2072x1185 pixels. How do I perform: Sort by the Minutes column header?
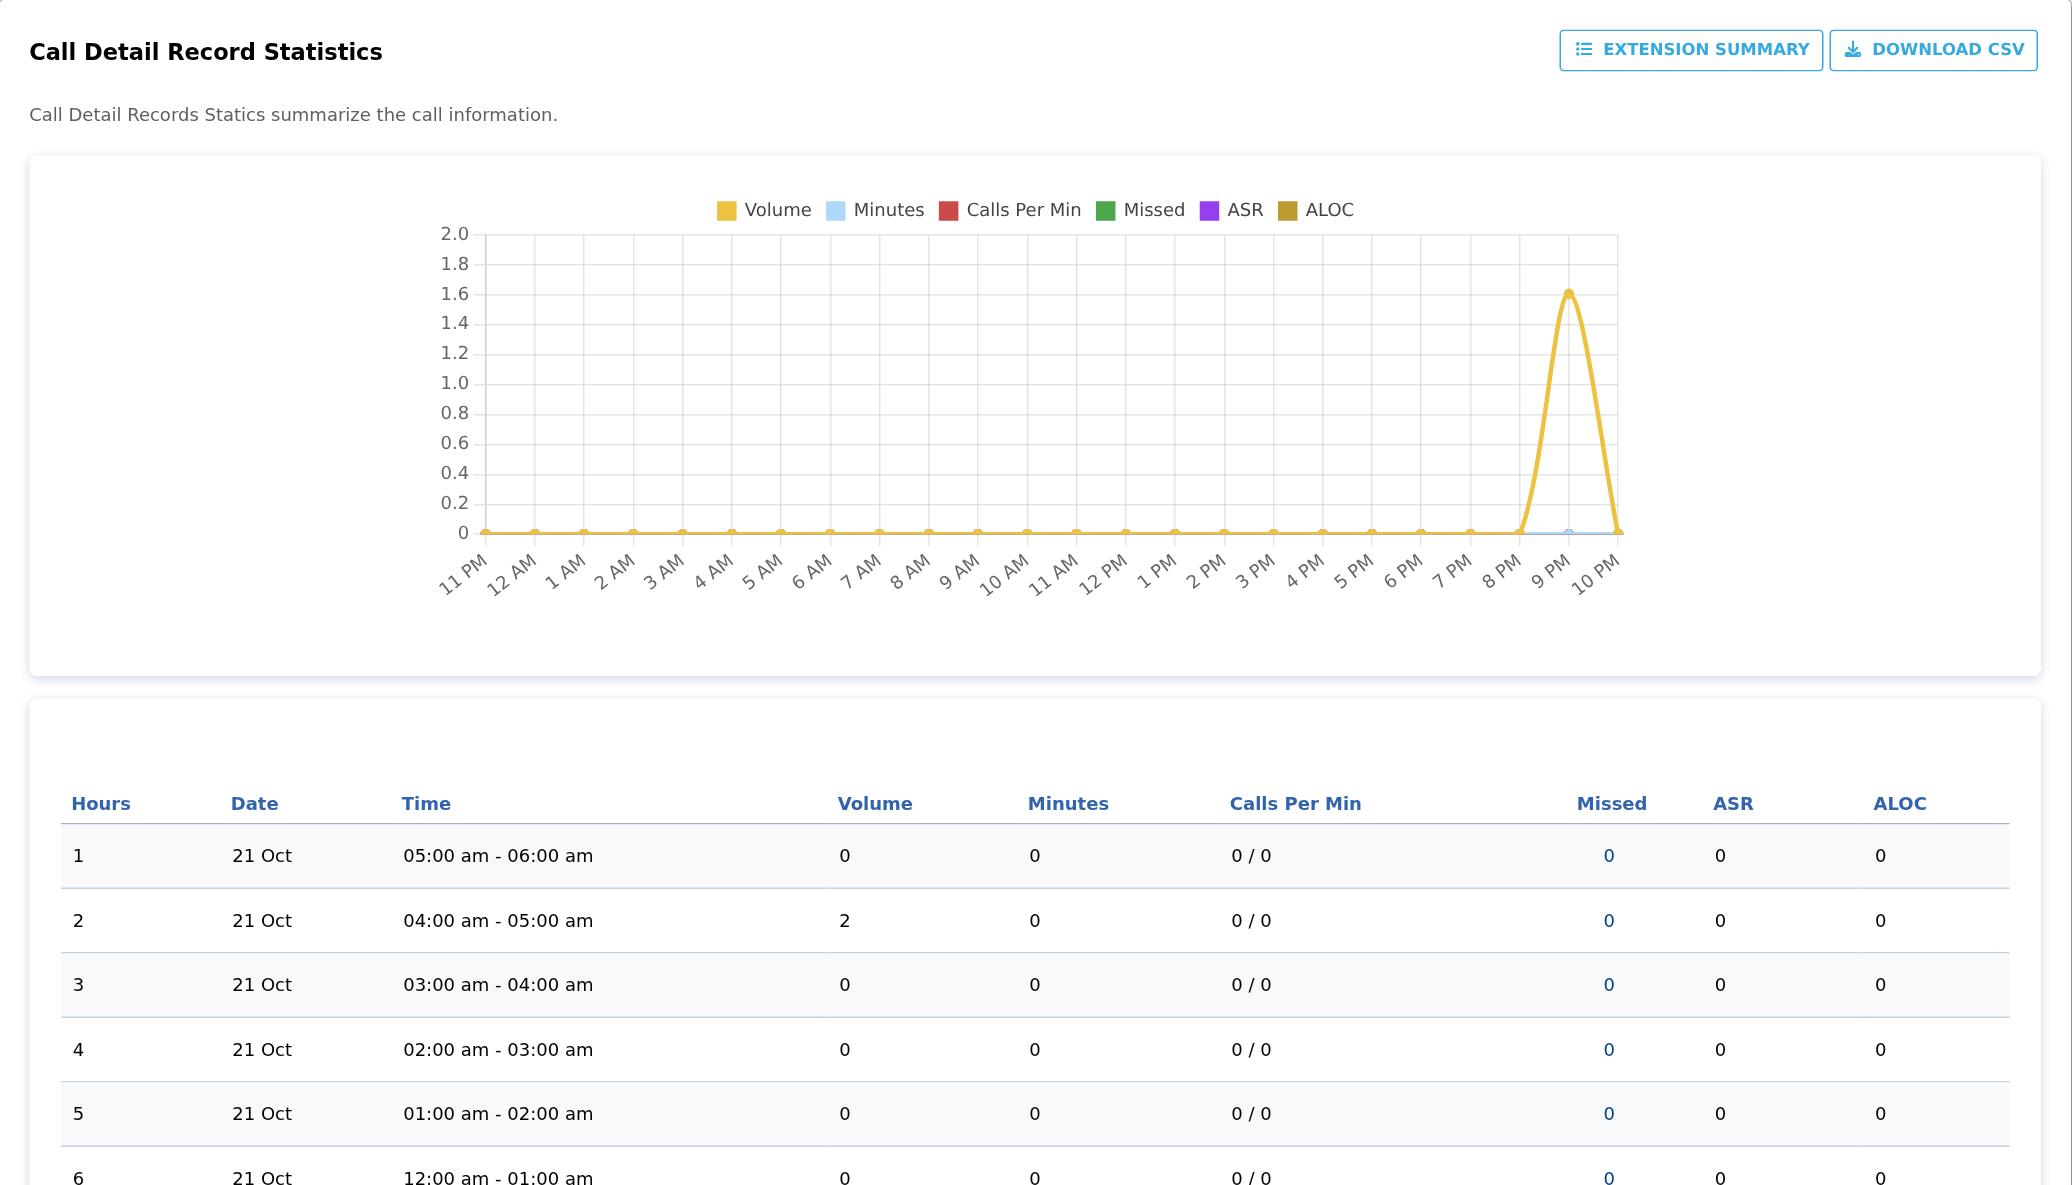tap(1068, 804)
